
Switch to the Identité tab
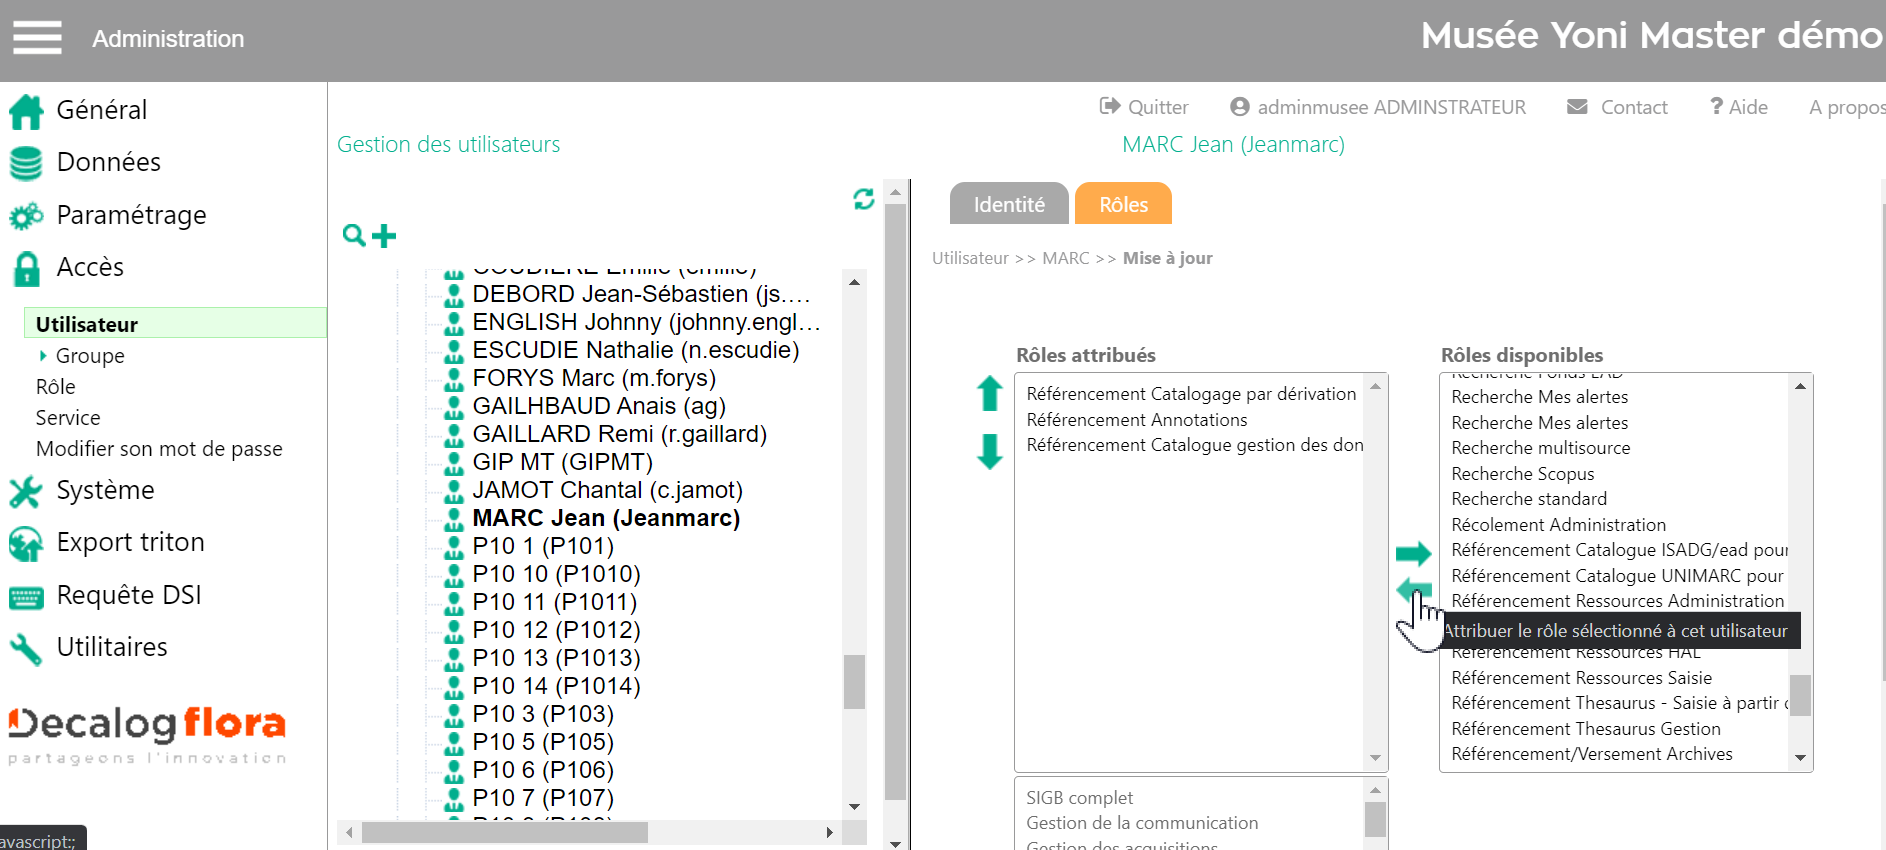pos(1008,204)
